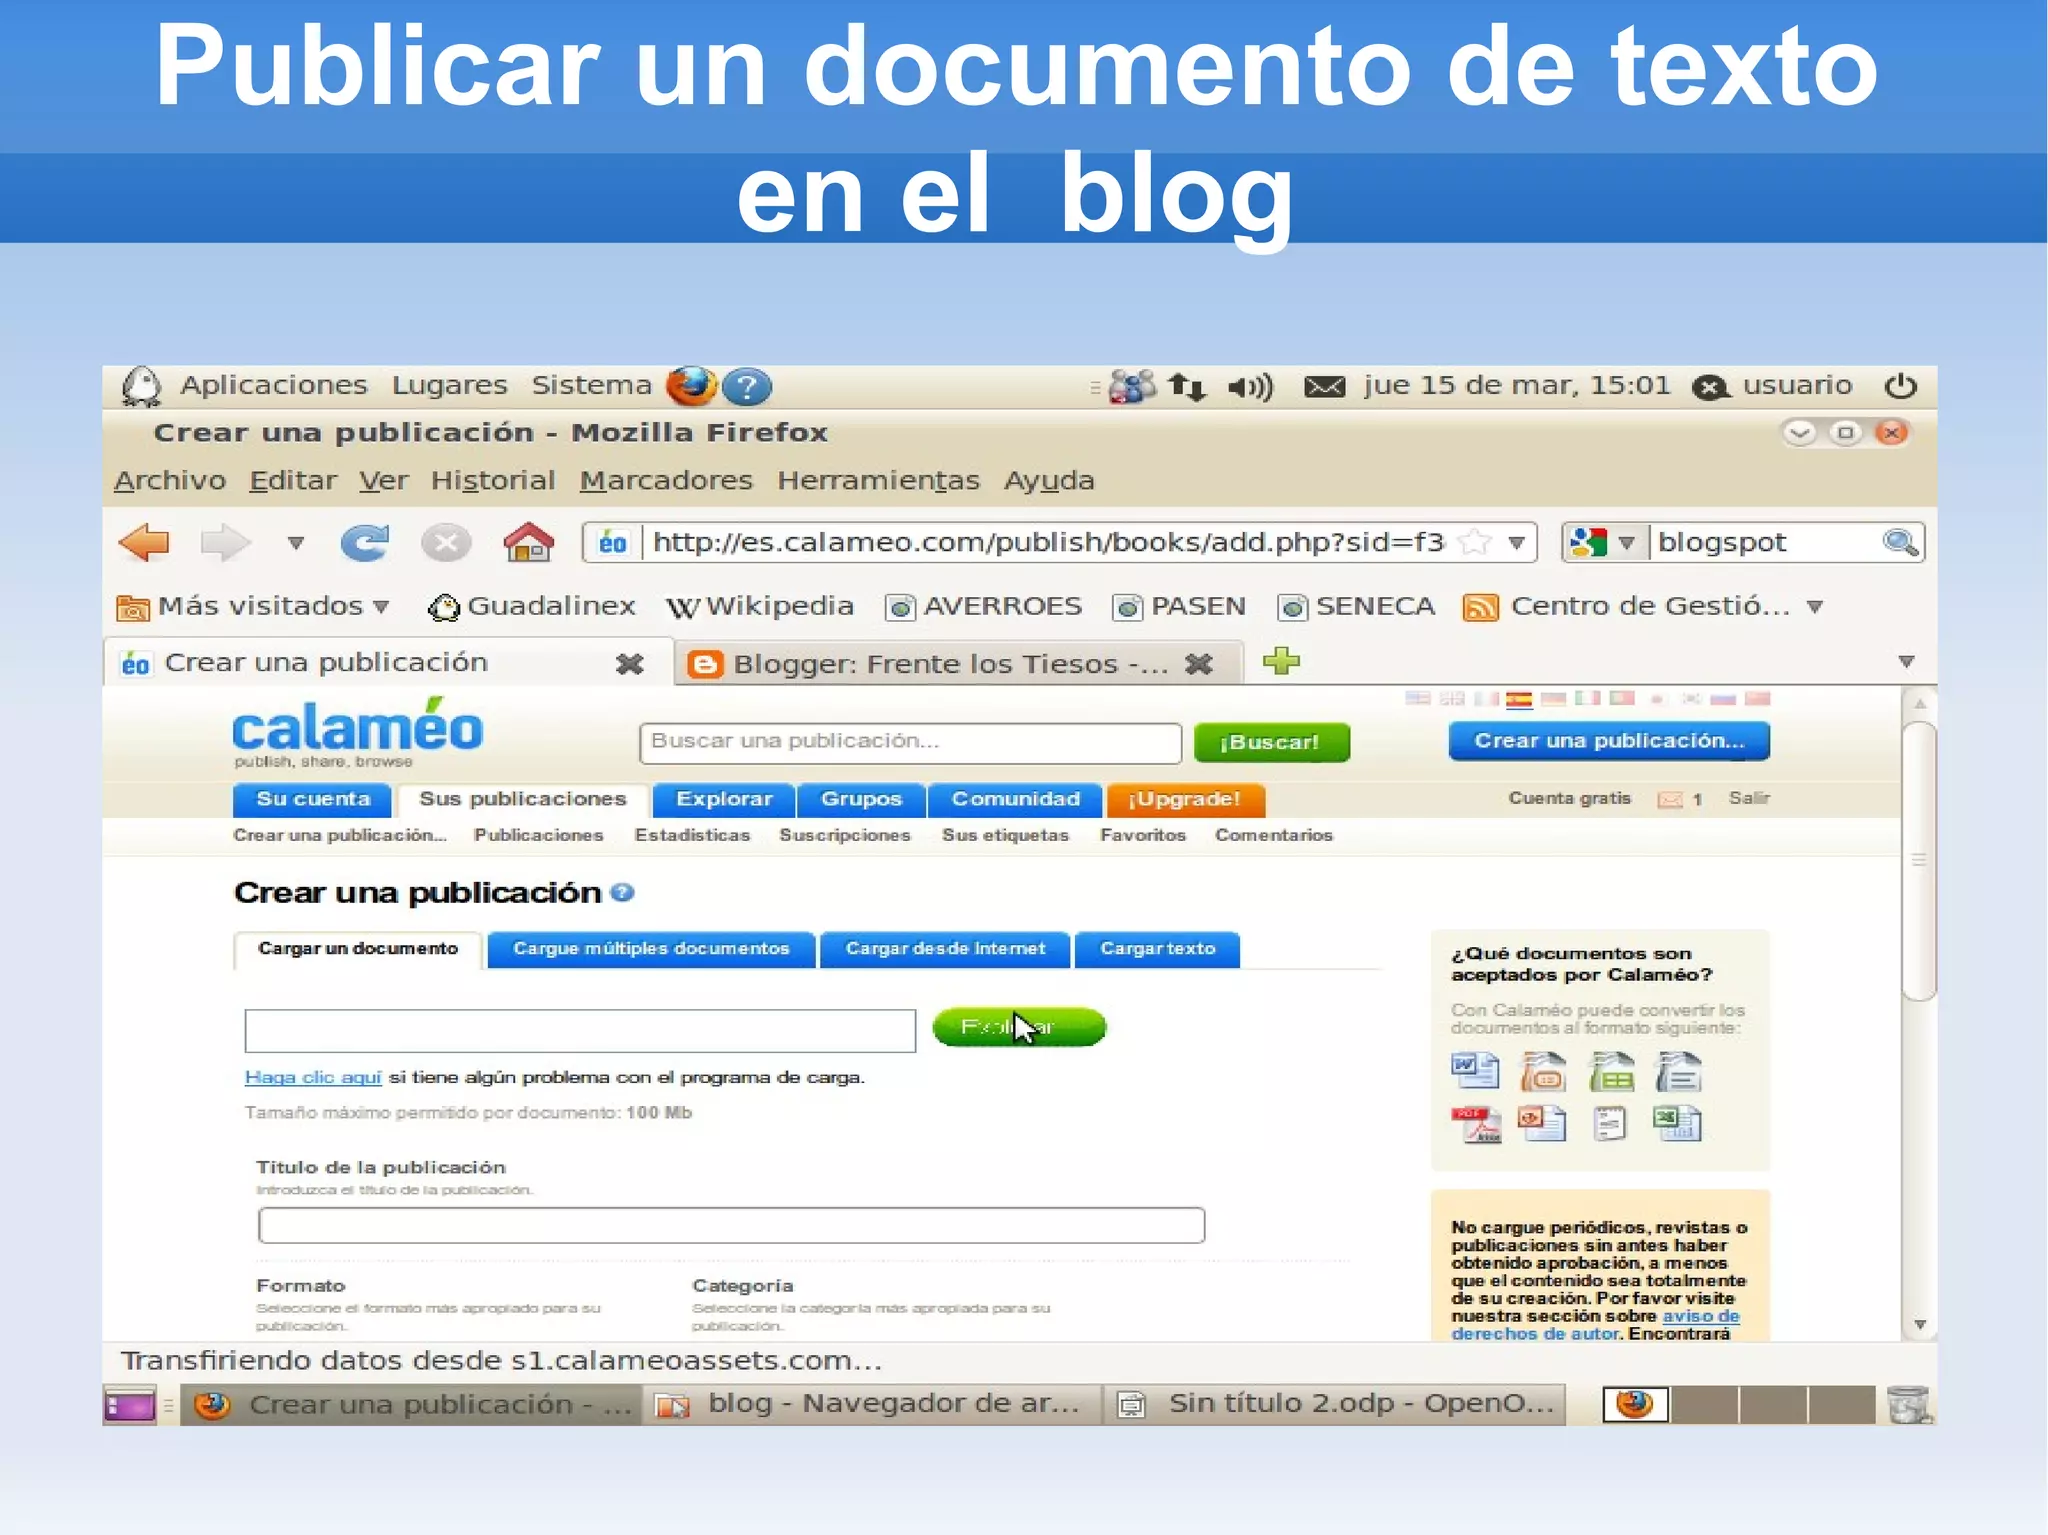2048x1535 pixels.
Task: Open the Wikipedia bookmark
Action: (x=760, y=606)
